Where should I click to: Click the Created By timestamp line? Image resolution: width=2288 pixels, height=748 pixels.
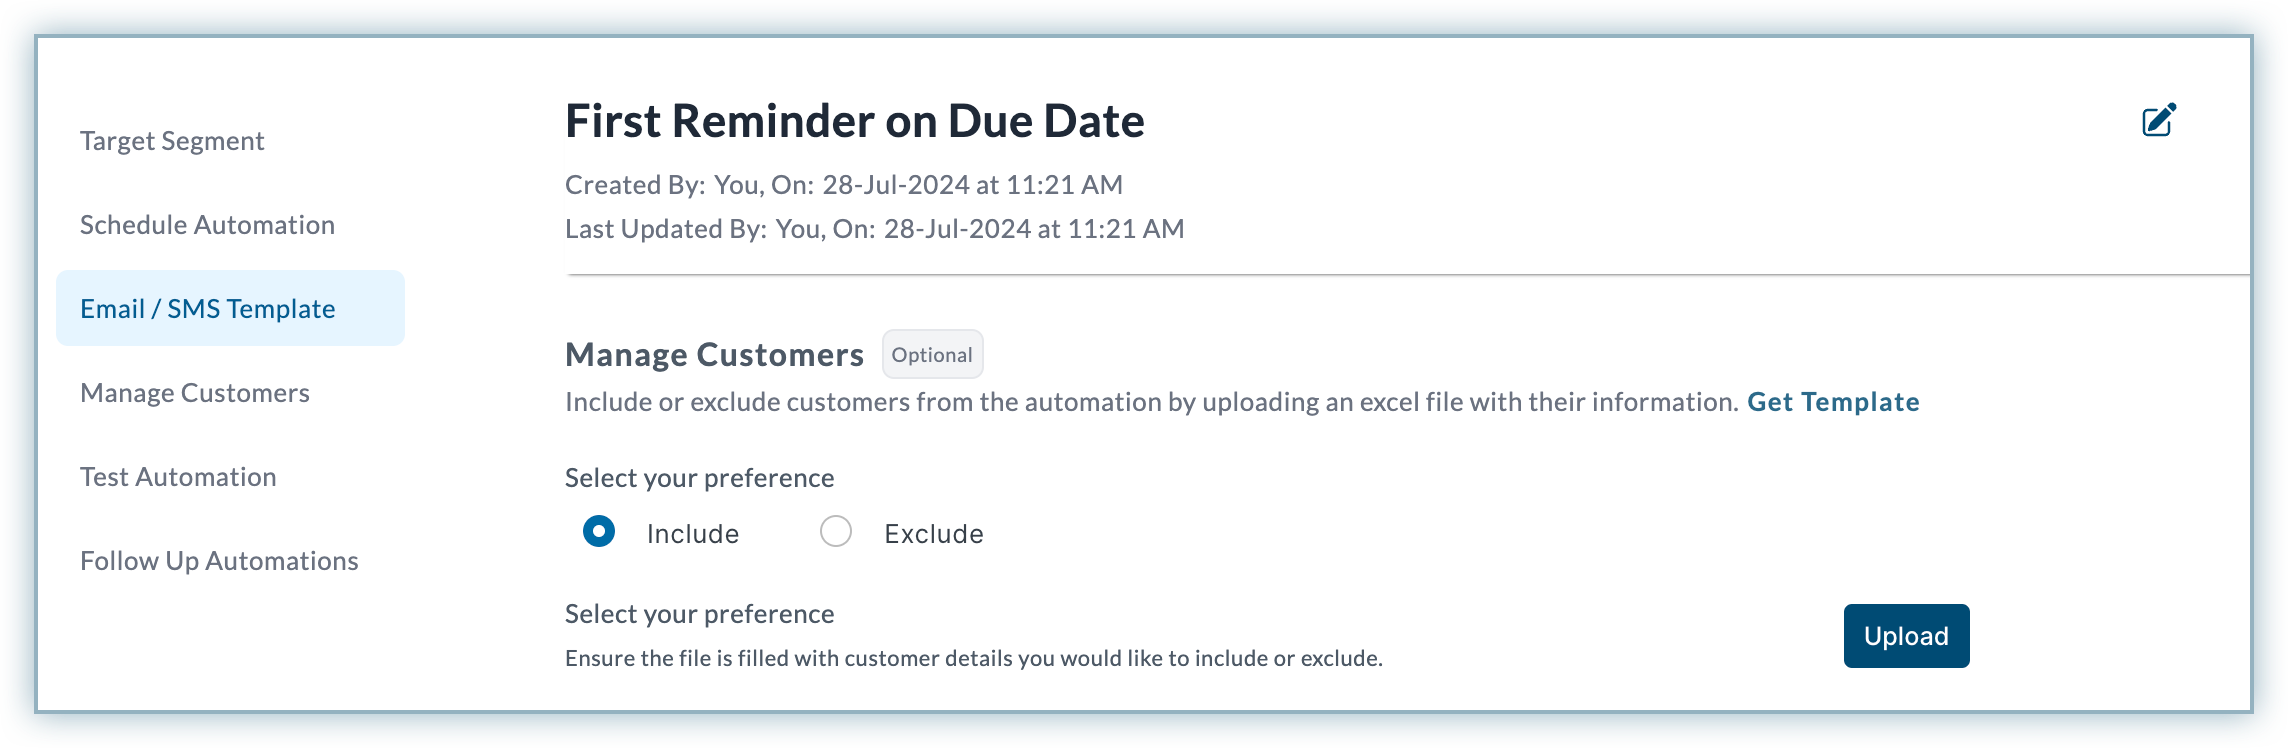point(844,185)
